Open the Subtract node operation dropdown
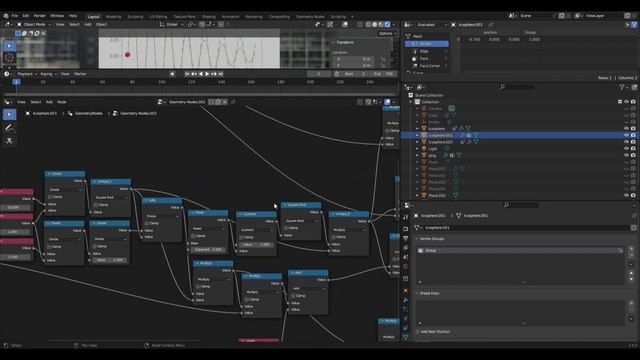 [256, 230]
